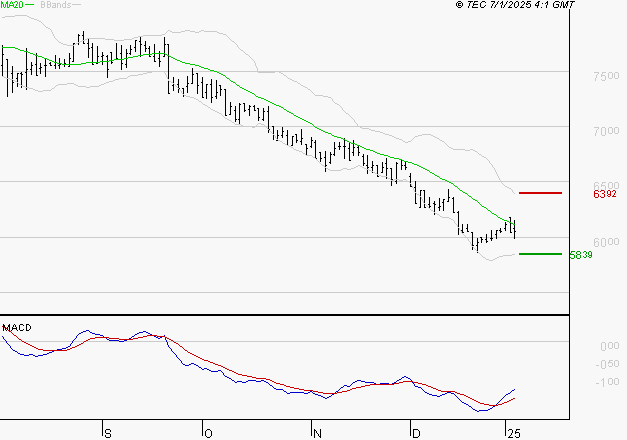The height and width of the screenshot is (440, 627).
Task: Click the green MA20 legend line
Action: click(x=30, y=5)
